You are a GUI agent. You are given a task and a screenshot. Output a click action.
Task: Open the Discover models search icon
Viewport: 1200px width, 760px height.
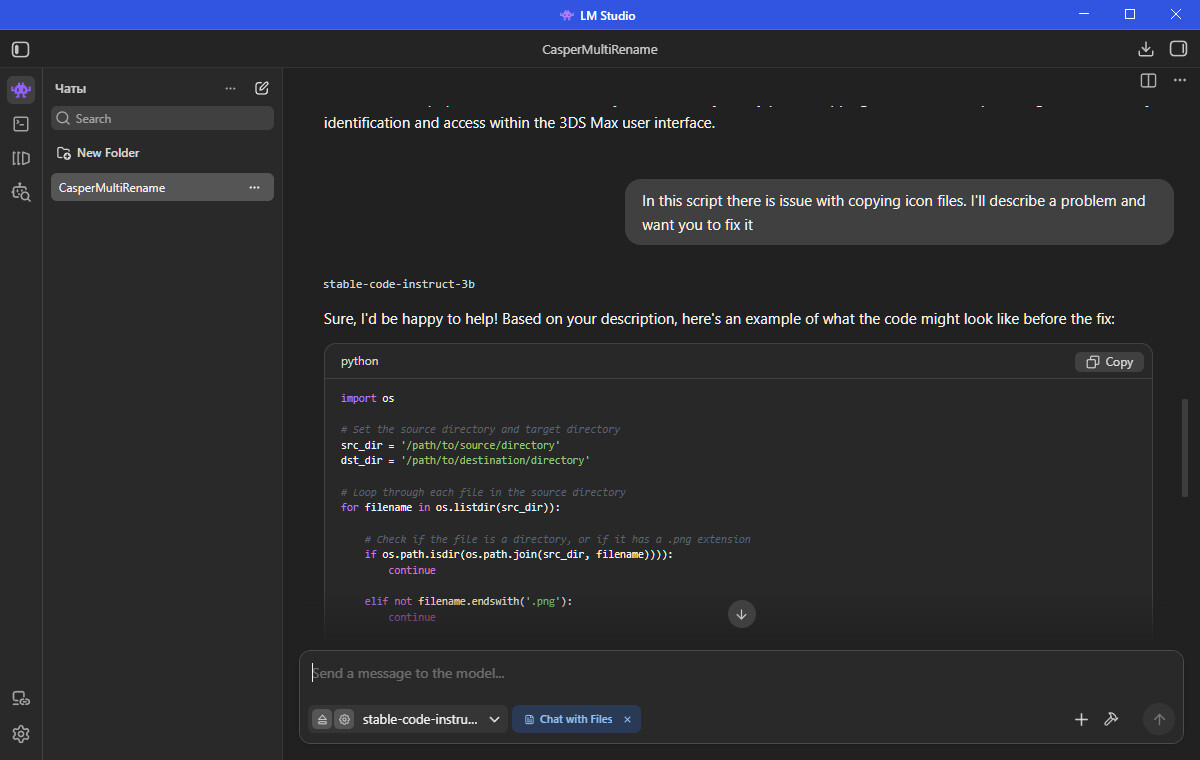pos(21,192)
